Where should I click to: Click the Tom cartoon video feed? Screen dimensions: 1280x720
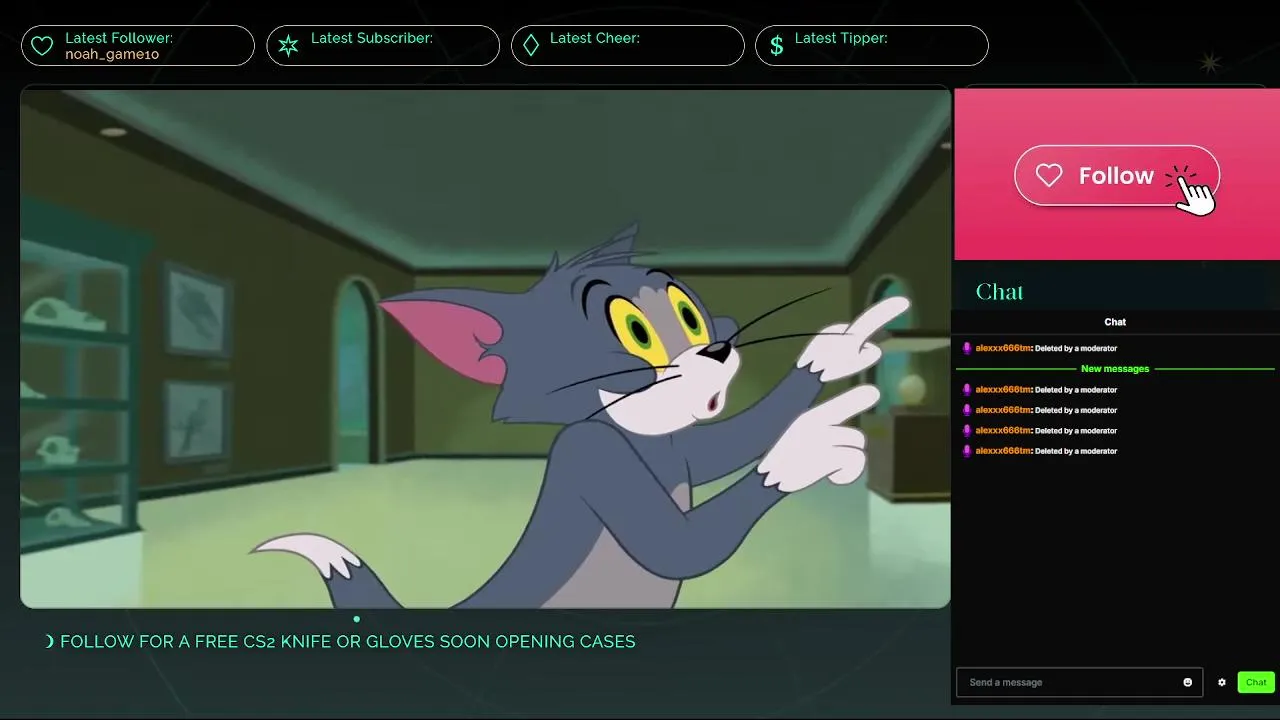click(485, 348)
